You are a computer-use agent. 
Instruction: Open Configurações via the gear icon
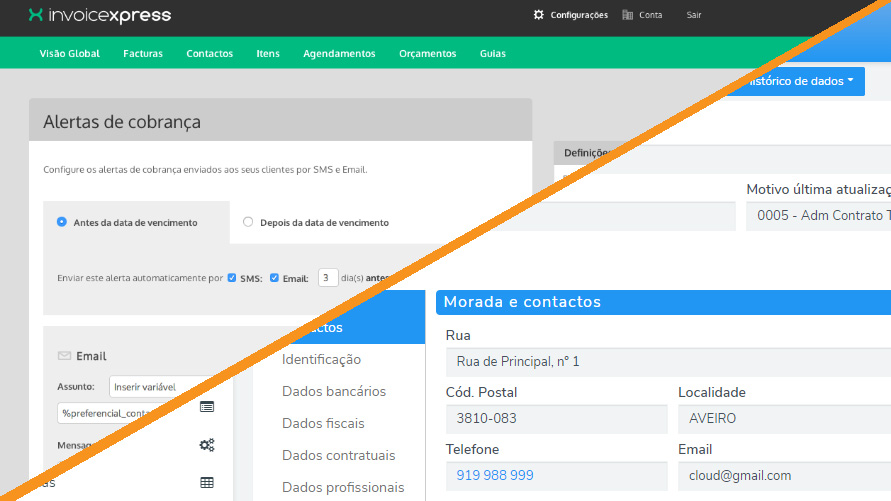click(x=539, y=15)
